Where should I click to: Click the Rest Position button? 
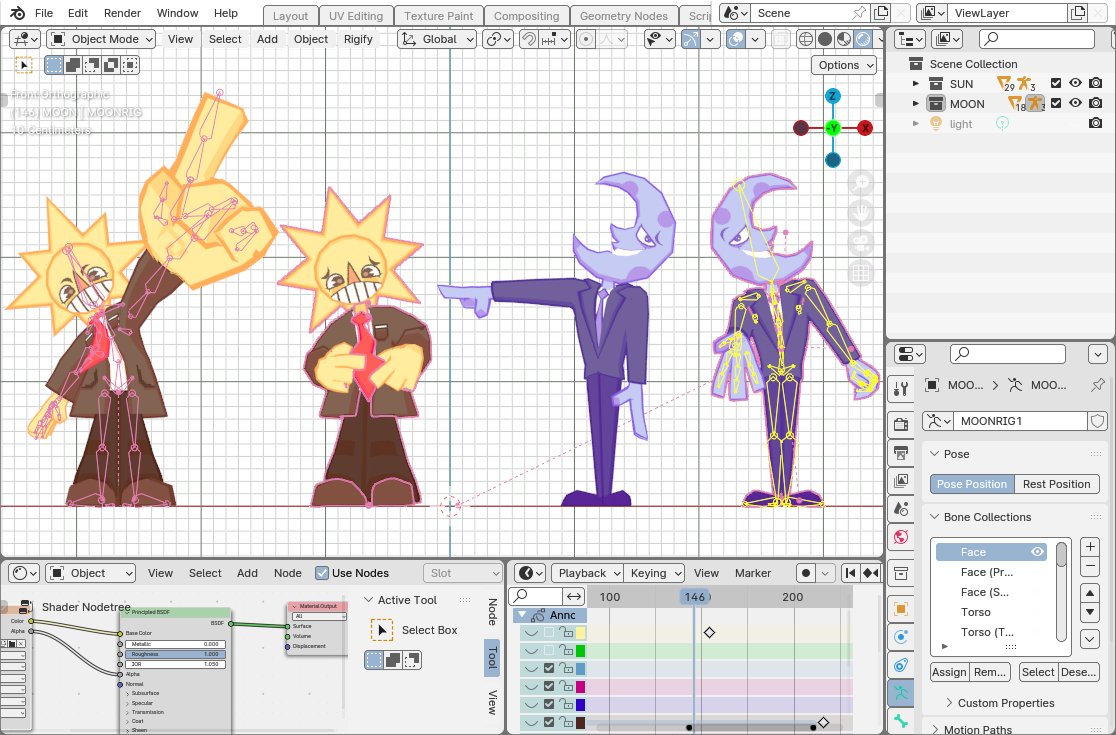1056,484
